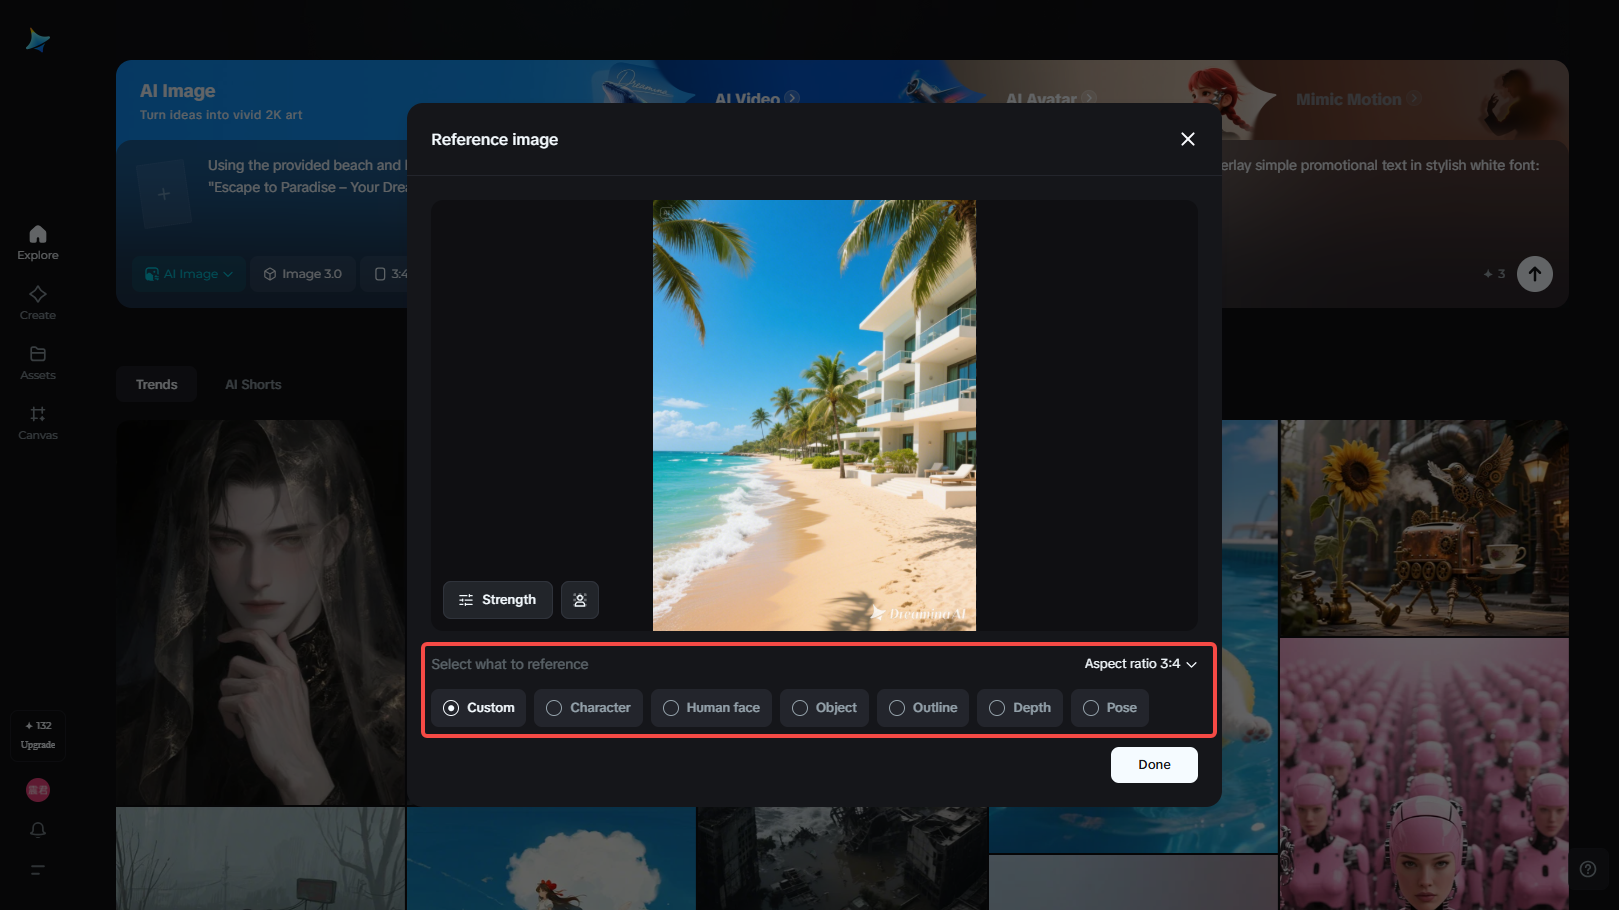Open the Strength adjustment button
The image size is (1619, 910).
coord(498,600)
